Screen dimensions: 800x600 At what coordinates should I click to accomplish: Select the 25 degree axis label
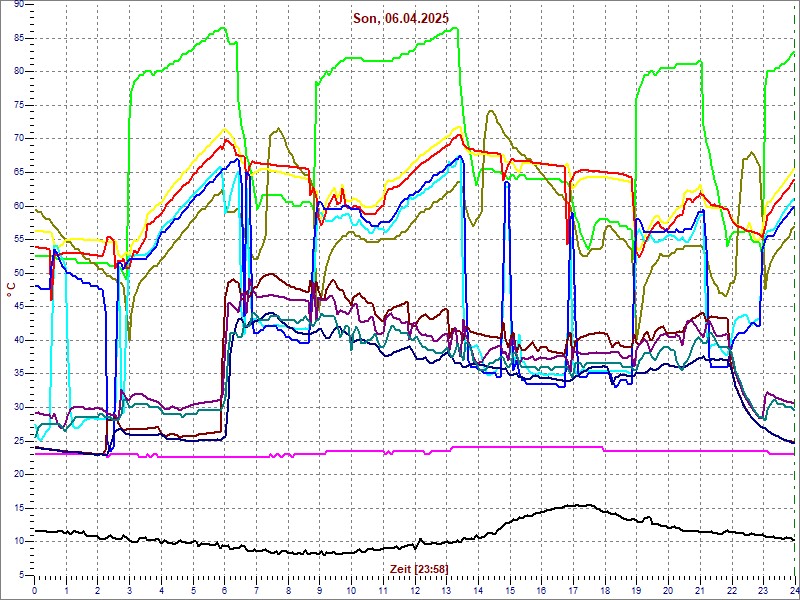point(18,441)
